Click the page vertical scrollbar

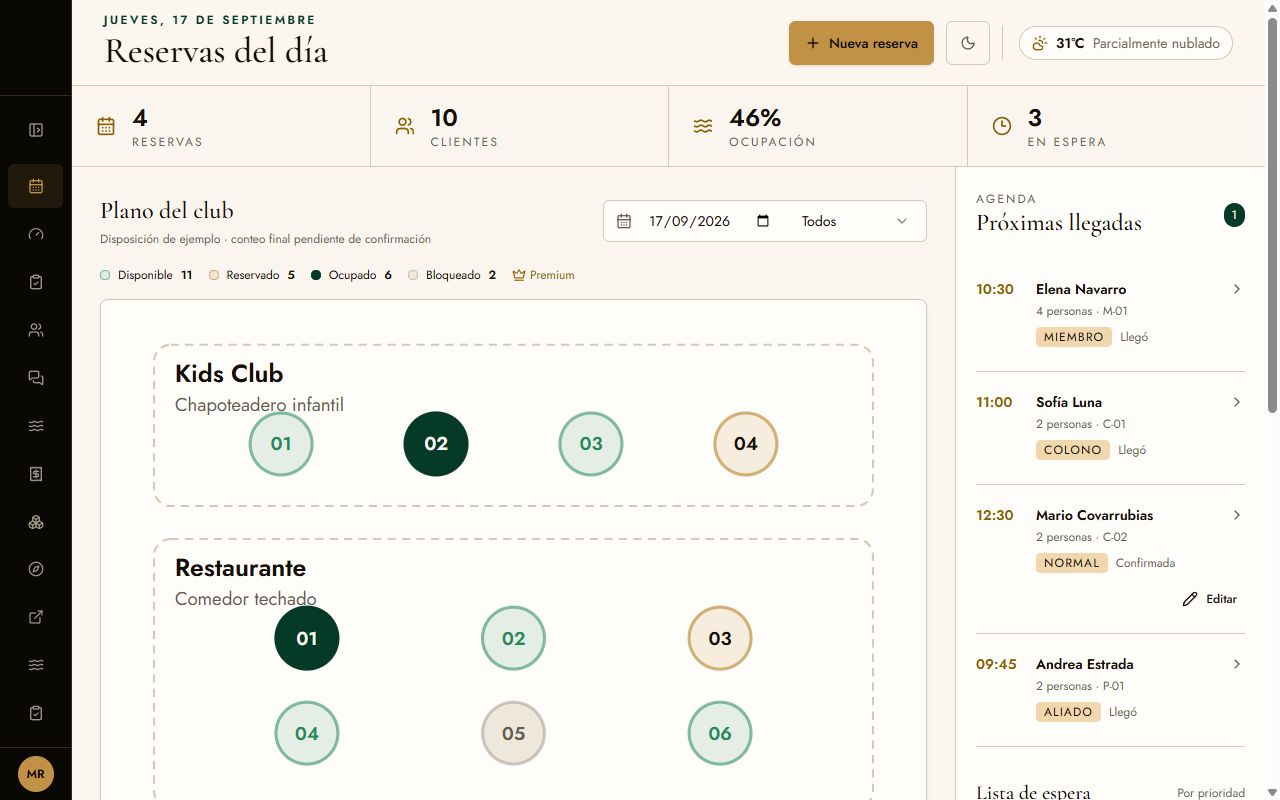click(x=1272, y=216)
